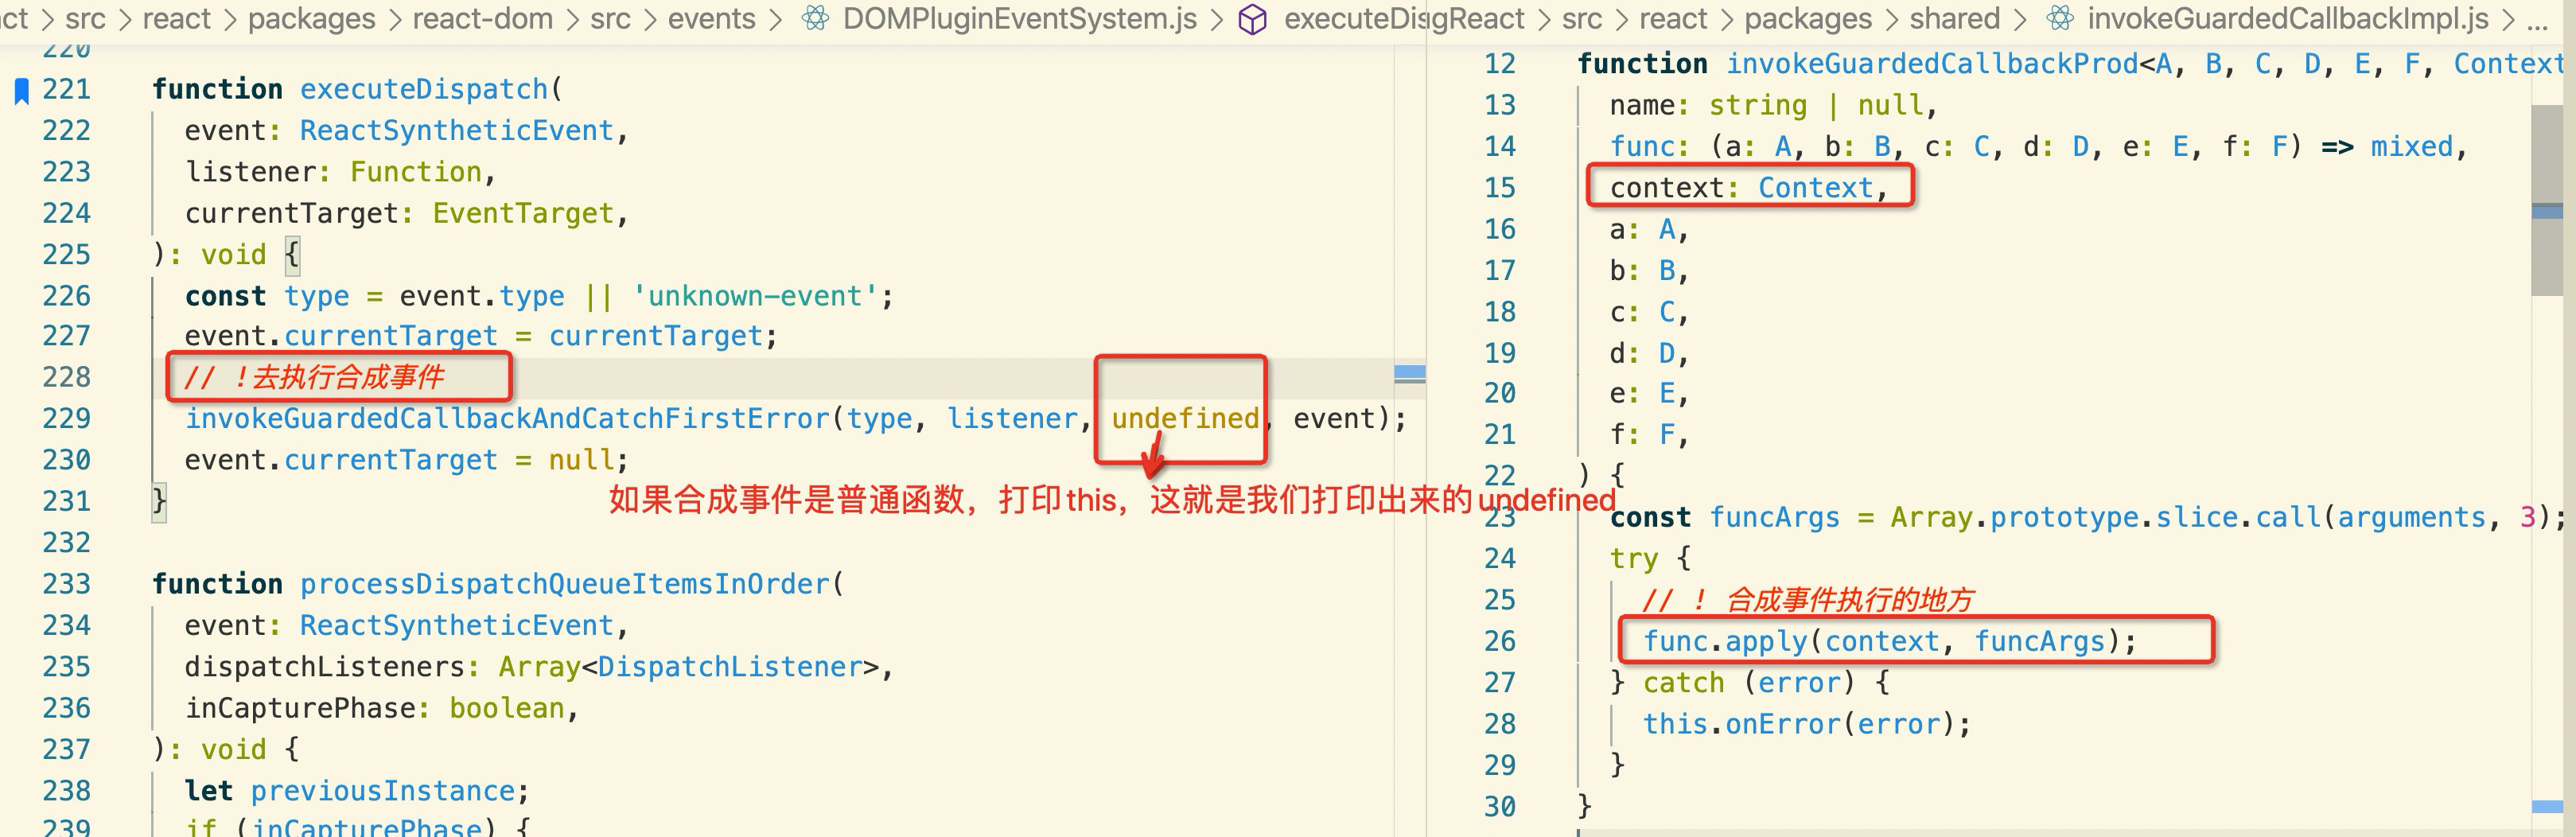Click the blue scrollbar marker near line 30

2547,807
